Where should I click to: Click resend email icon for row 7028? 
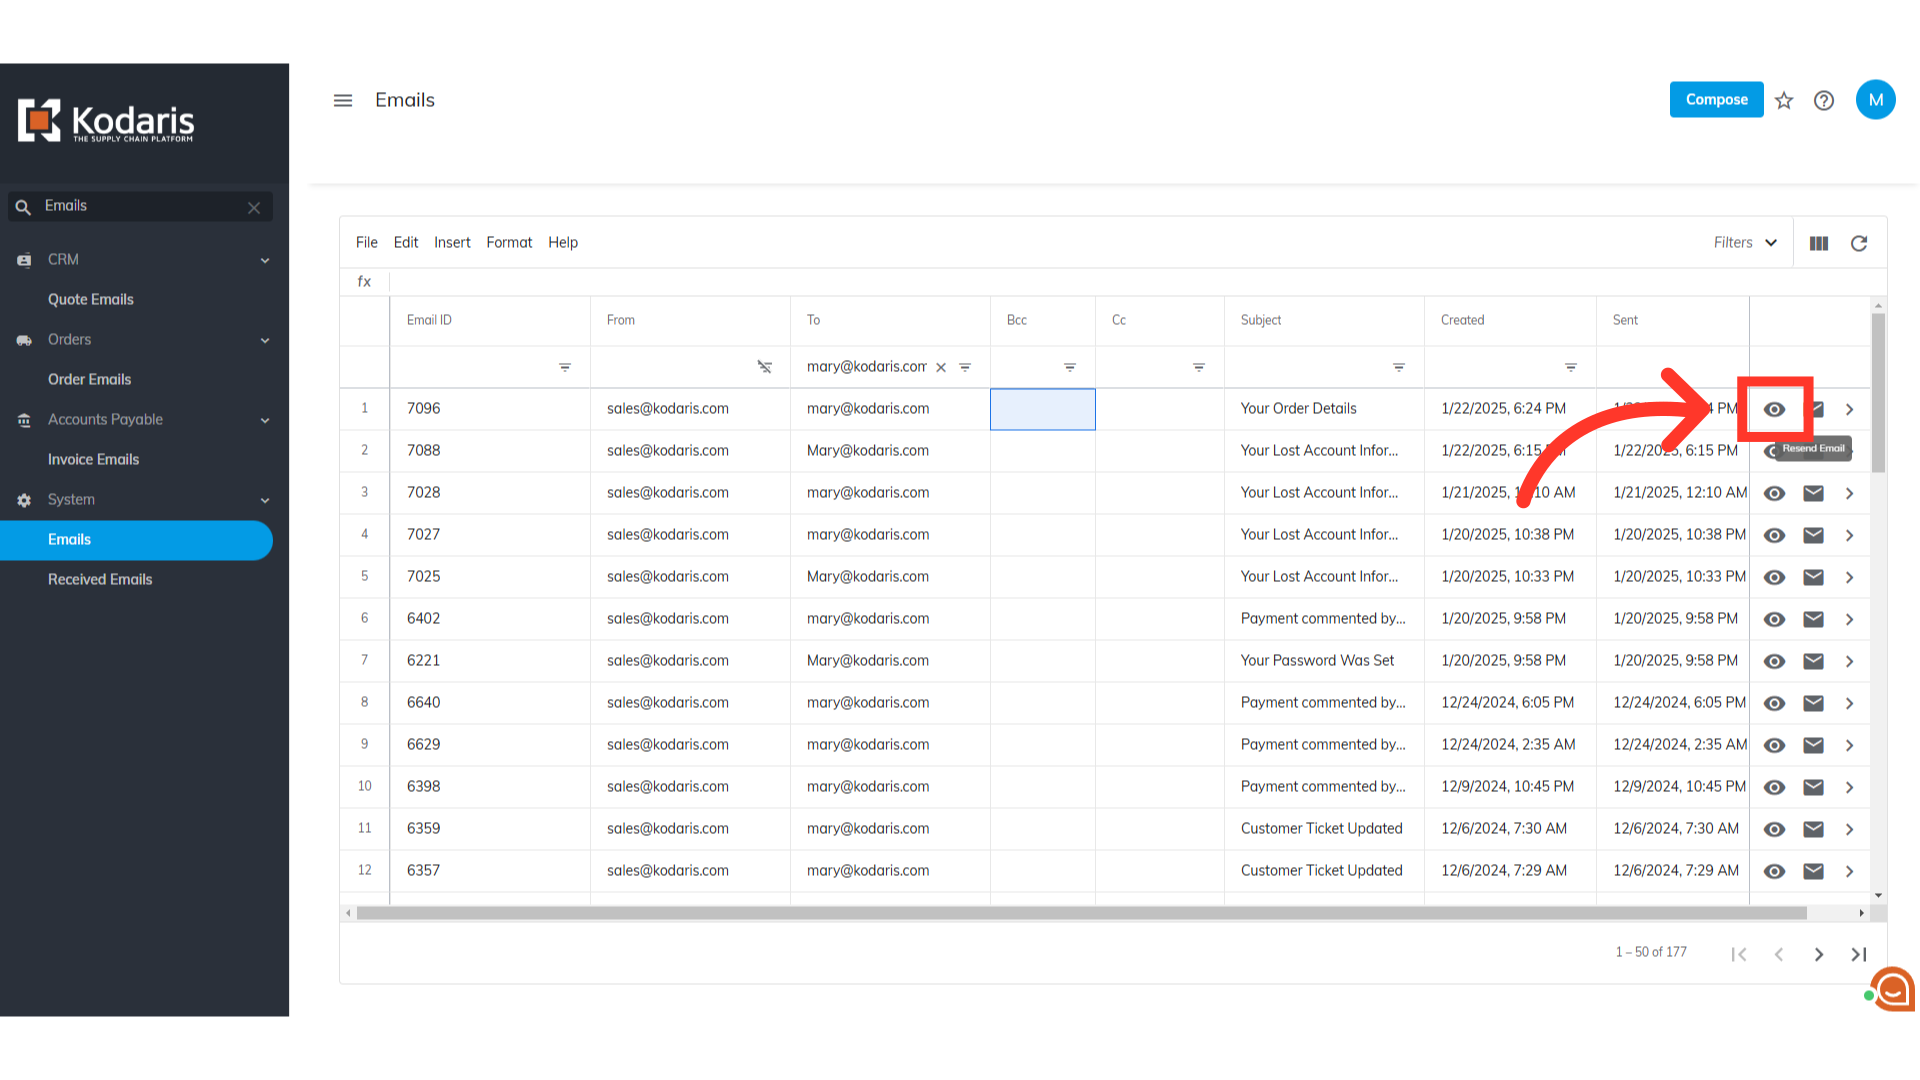pos(1813,493)
